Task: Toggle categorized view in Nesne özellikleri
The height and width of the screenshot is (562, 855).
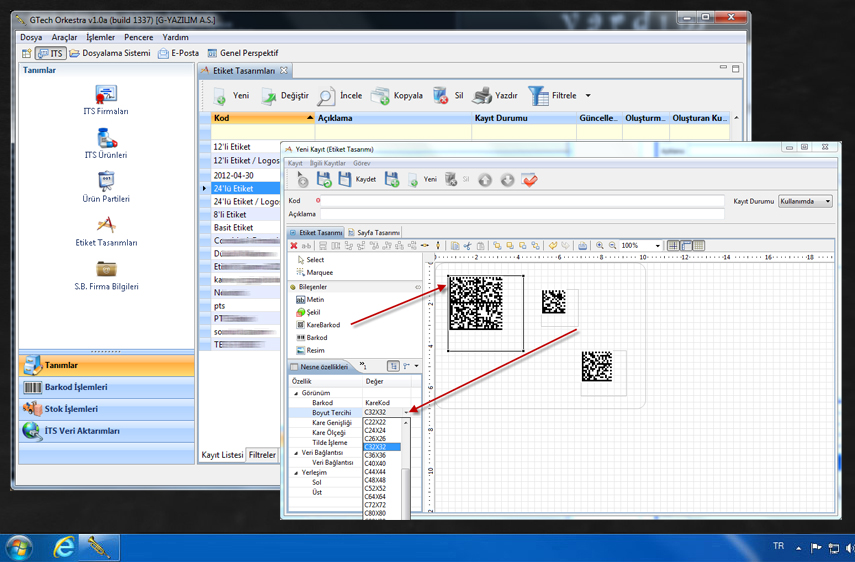Action: (393, 366)
